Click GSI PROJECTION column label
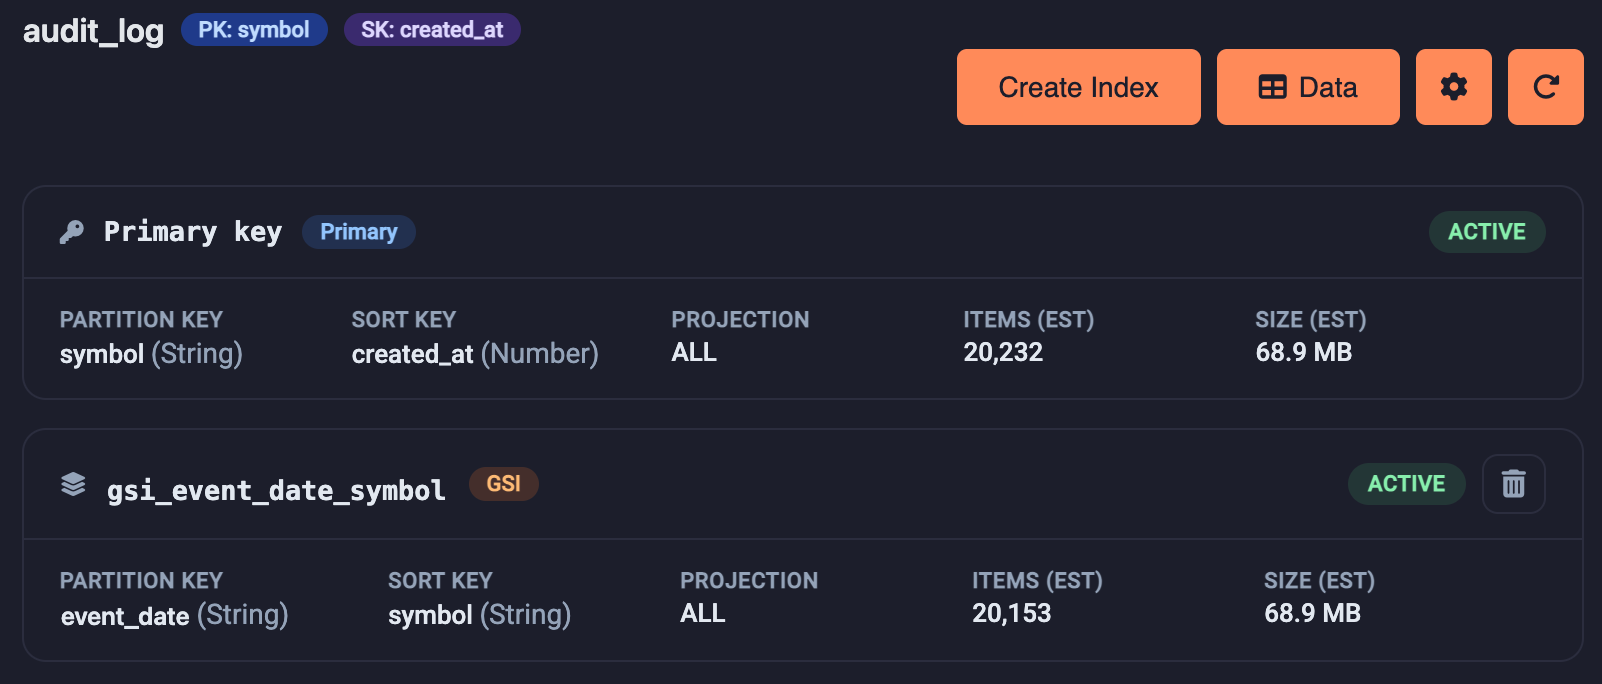Screen dimensions: 1602x684 [749, 581]
